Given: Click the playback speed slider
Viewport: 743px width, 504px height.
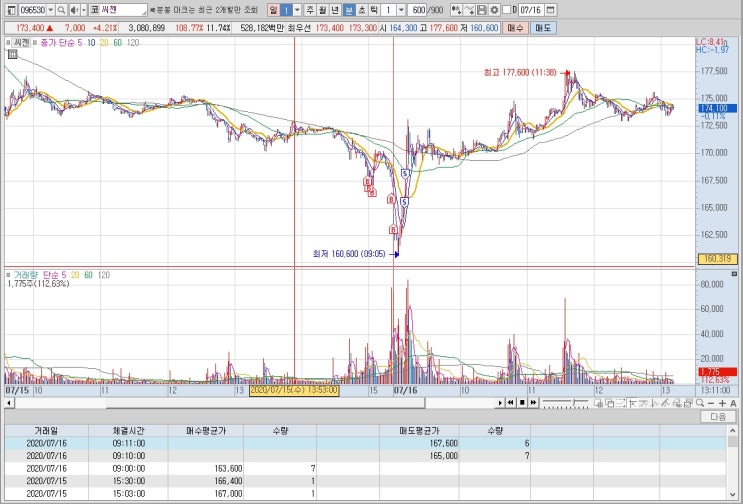Looking at the screenshot, I should pos(565,403).
